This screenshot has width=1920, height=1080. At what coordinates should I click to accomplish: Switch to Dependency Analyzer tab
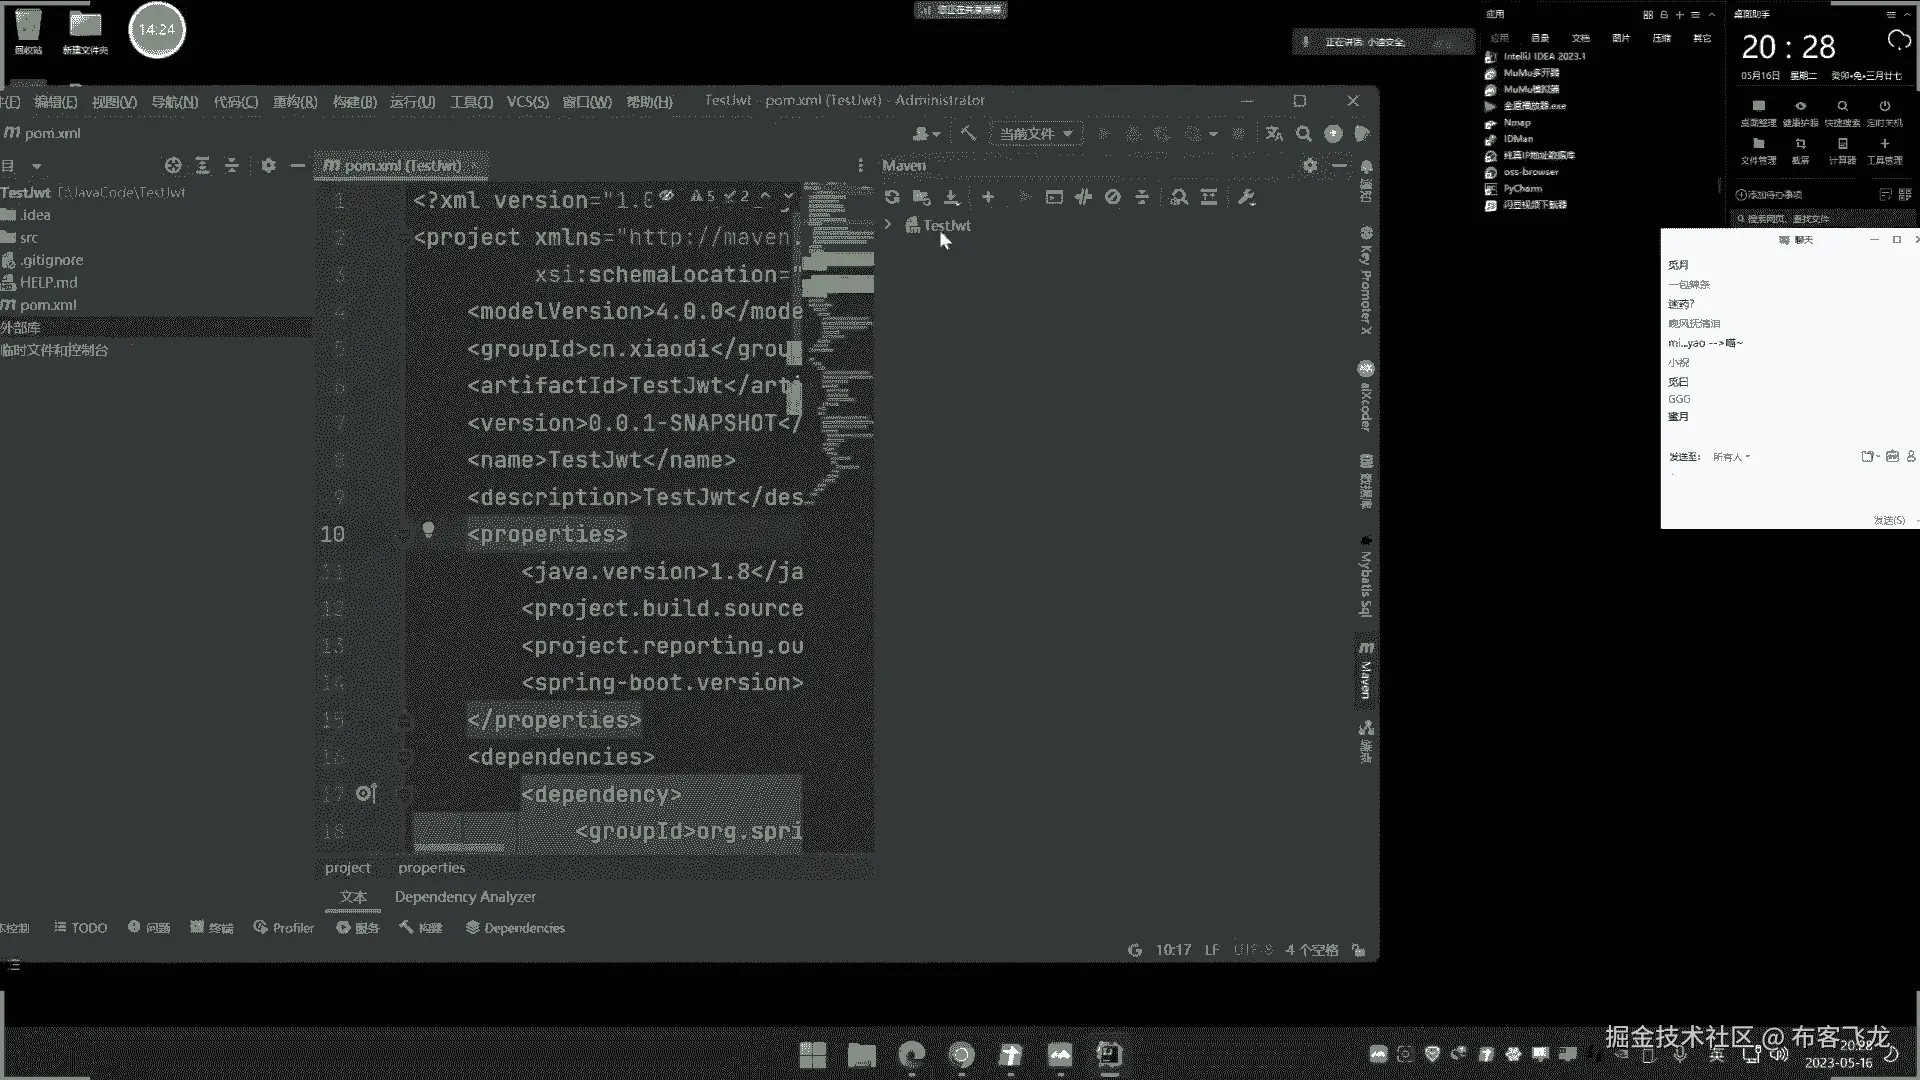pyautogui.click(x=465, y=897)
